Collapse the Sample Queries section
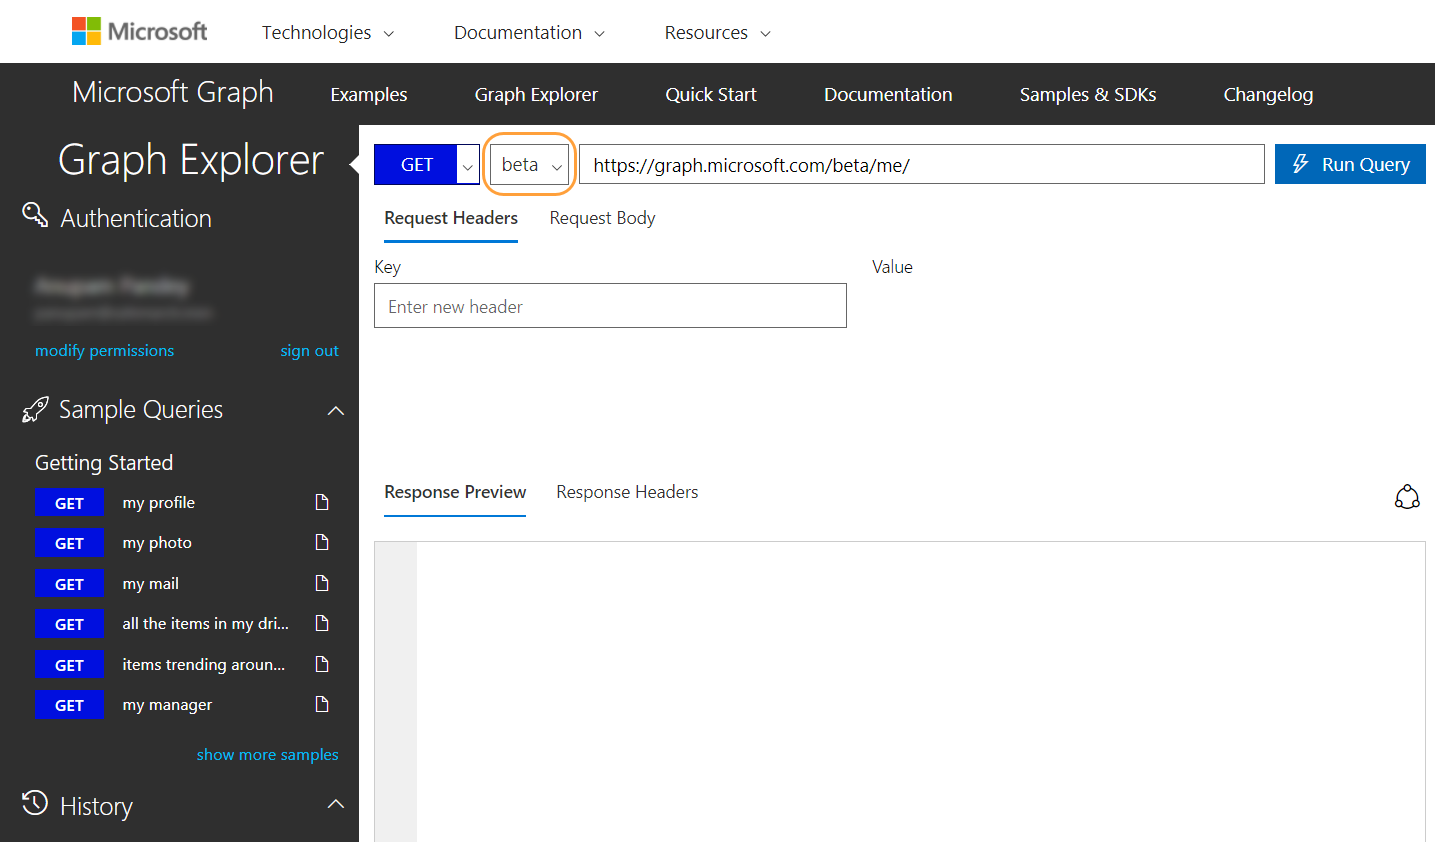This screenshot has width=1435, height=842. 336,410
